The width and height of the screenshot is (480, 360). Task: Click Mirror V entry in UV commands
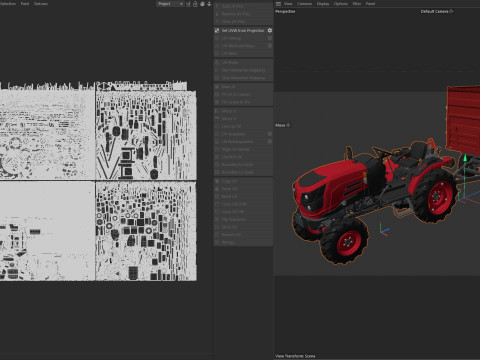243,119
